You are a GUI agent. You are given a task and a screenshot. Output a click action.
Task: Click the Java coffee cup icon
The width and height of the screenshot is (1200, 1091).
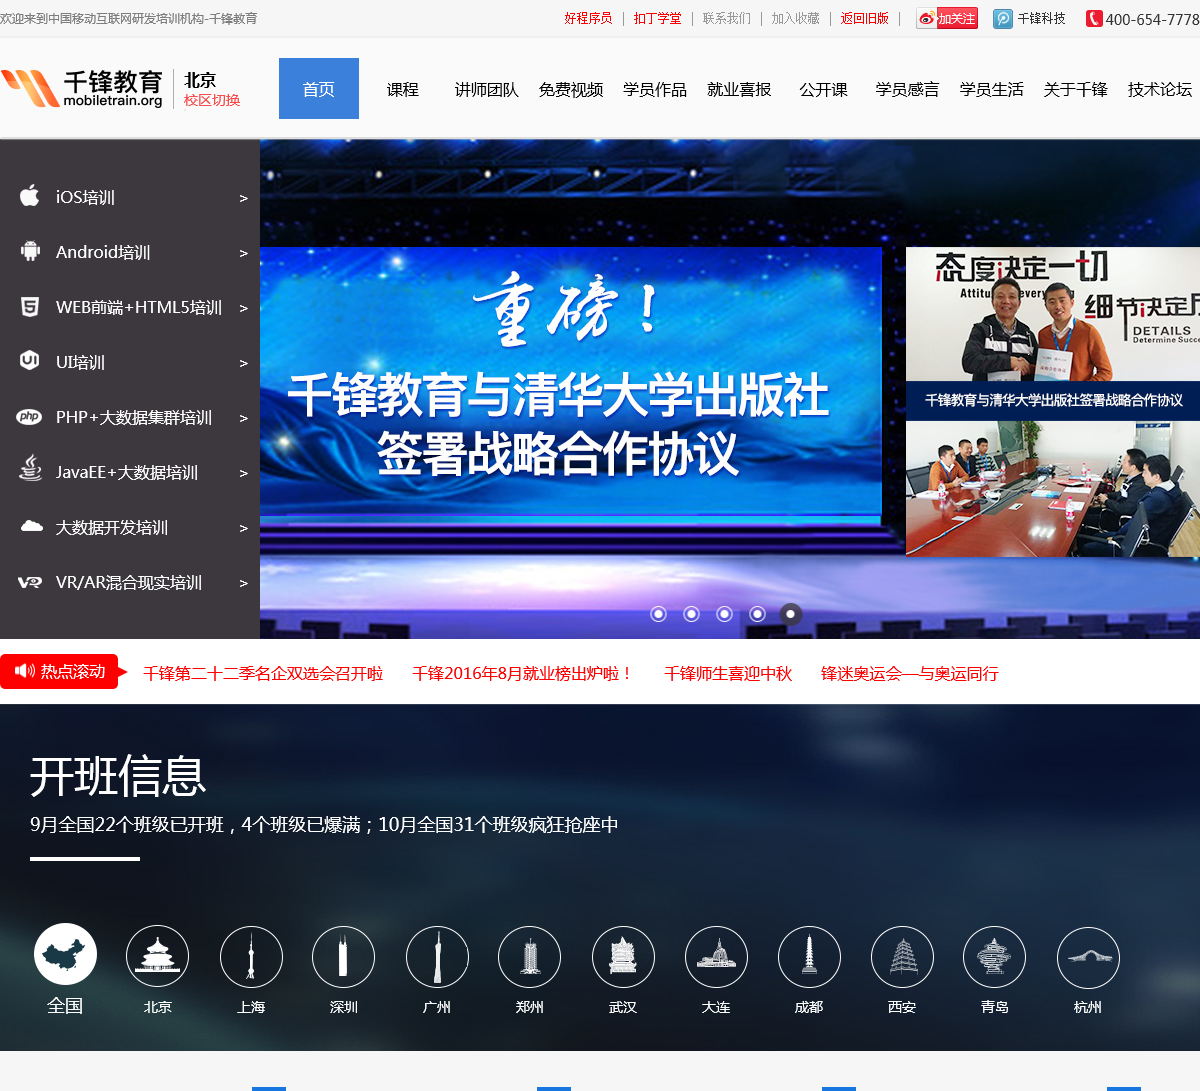[x=30, y=469]
